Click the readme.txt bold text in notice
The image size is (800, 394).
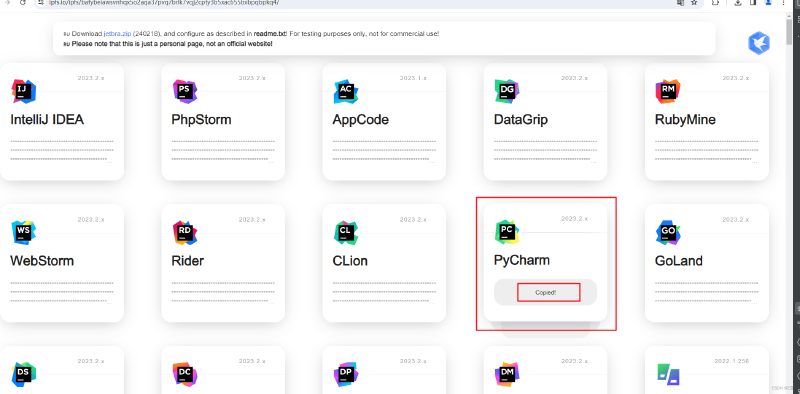270,34
